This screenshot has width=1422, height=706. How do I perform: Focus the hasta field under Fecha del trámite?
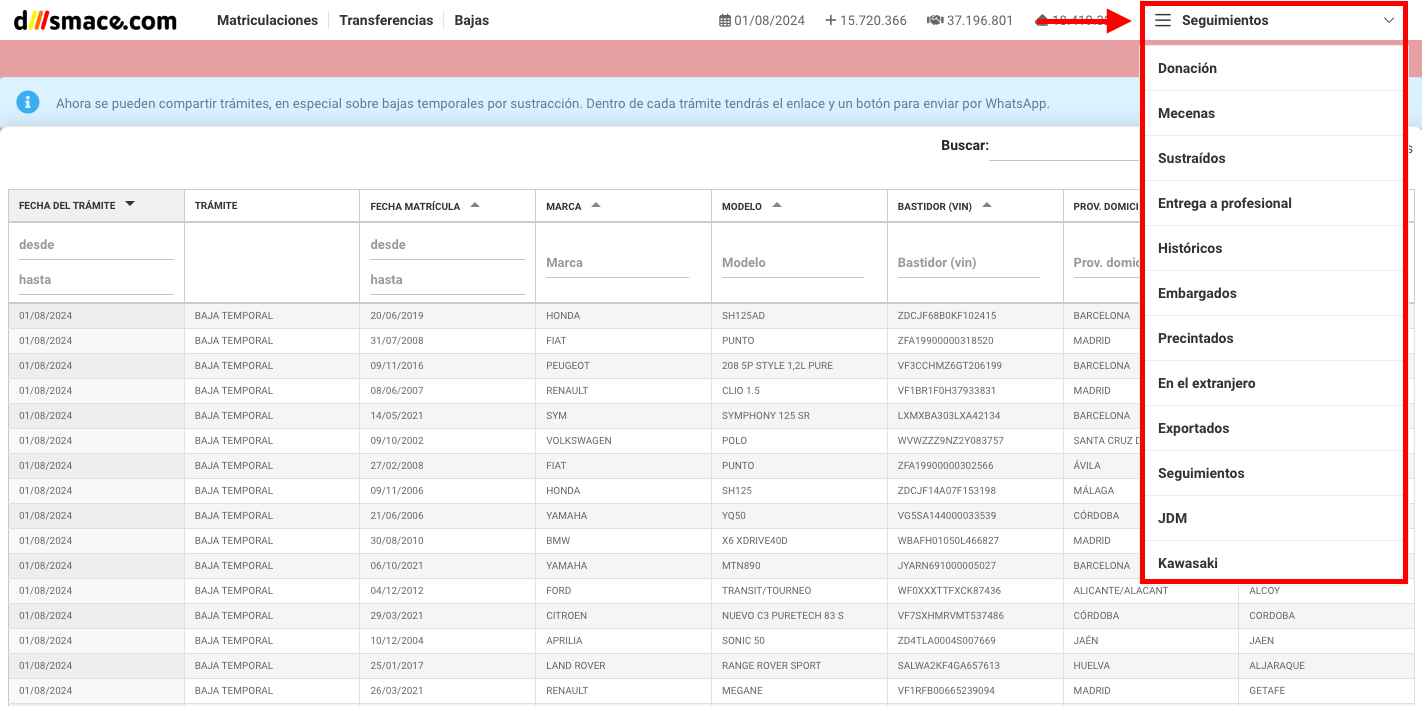click(x=96, y=280)
